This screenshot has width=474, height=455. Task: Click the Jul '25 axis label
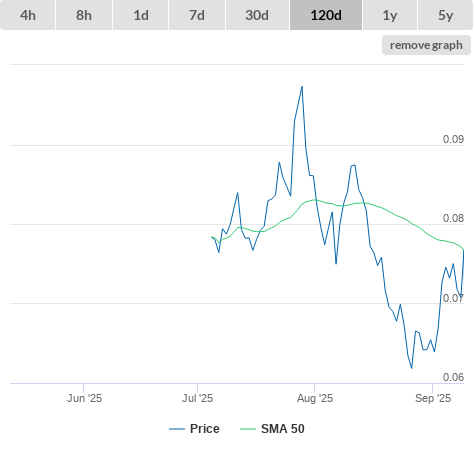pos(197,398)
